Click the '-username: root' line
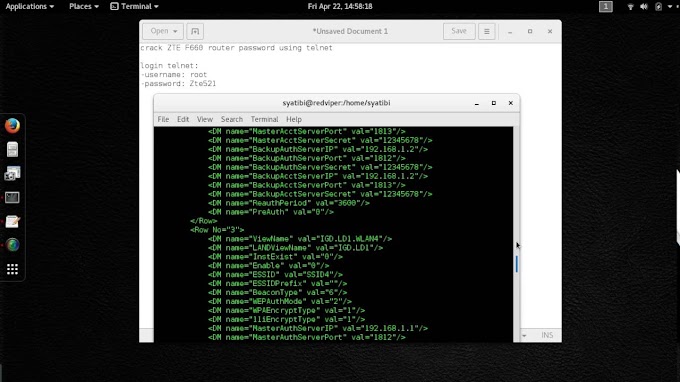Screen dimensions: 680x382 pos(173,75)
